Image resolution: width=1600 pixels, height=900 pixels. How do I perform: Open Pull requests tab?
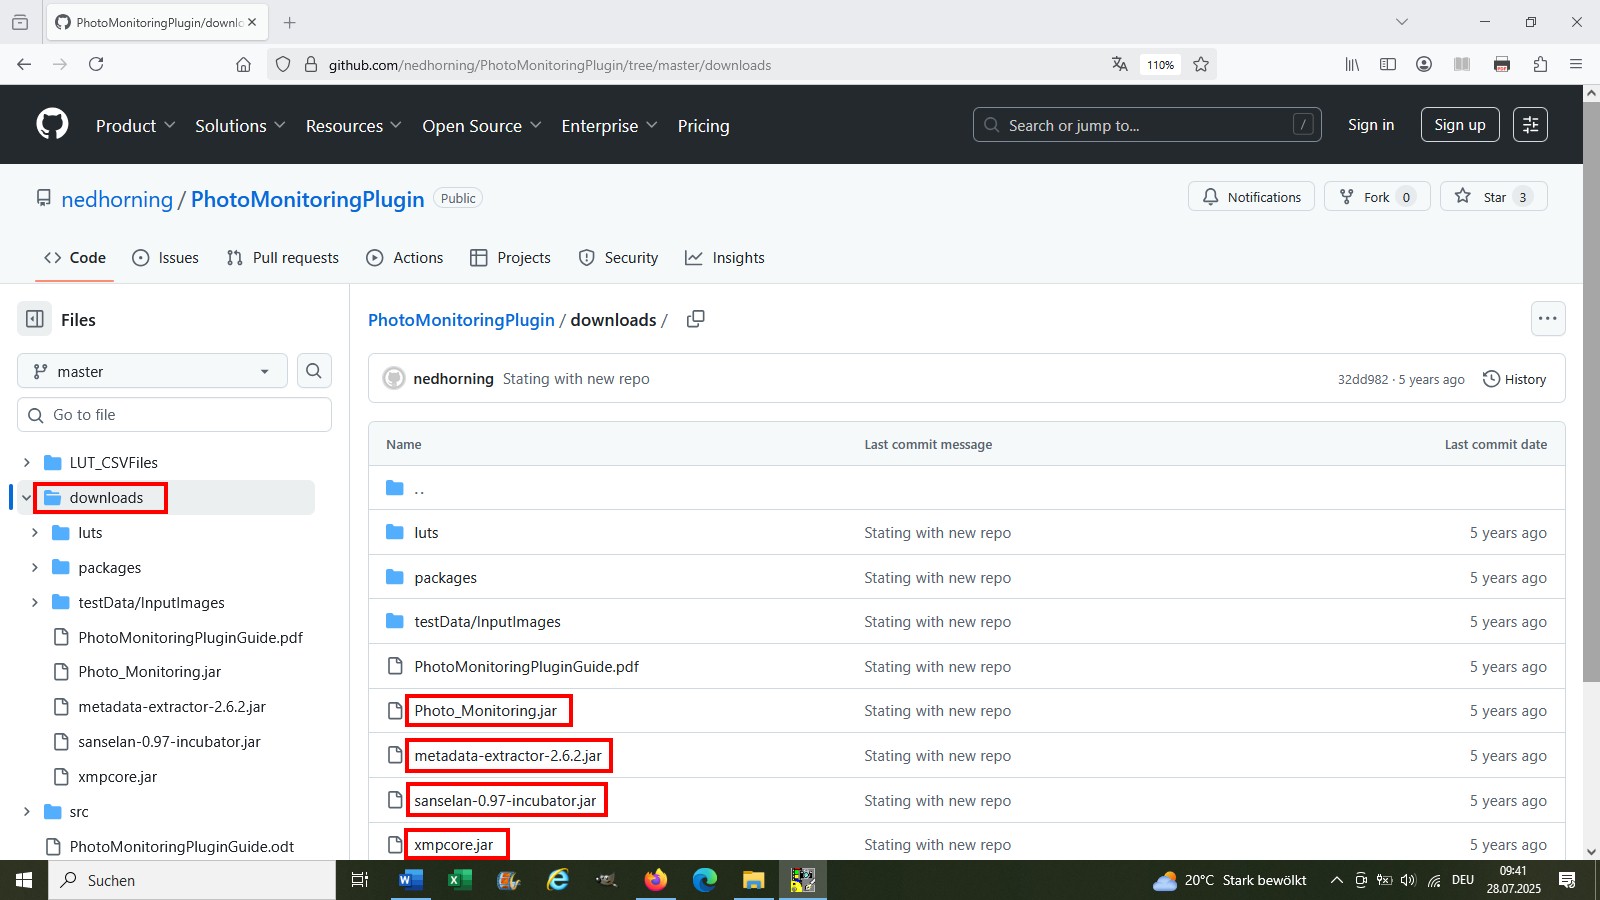pyautogui.click(x=283, y=257)
